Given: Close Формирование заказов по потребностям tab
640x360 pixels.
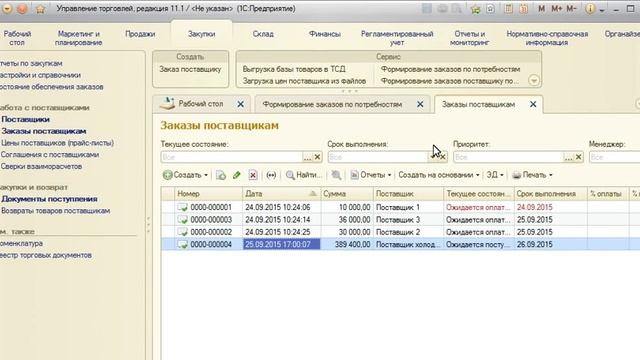Looking at the screenshot, I should coord(420,104).
